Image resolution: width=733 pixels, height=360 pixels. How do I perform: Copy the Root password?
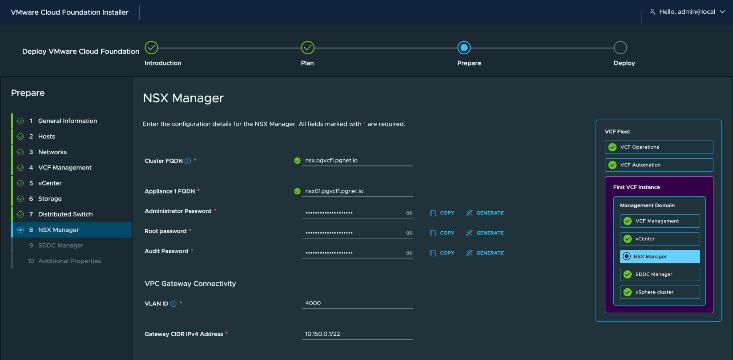coord(442,233)
